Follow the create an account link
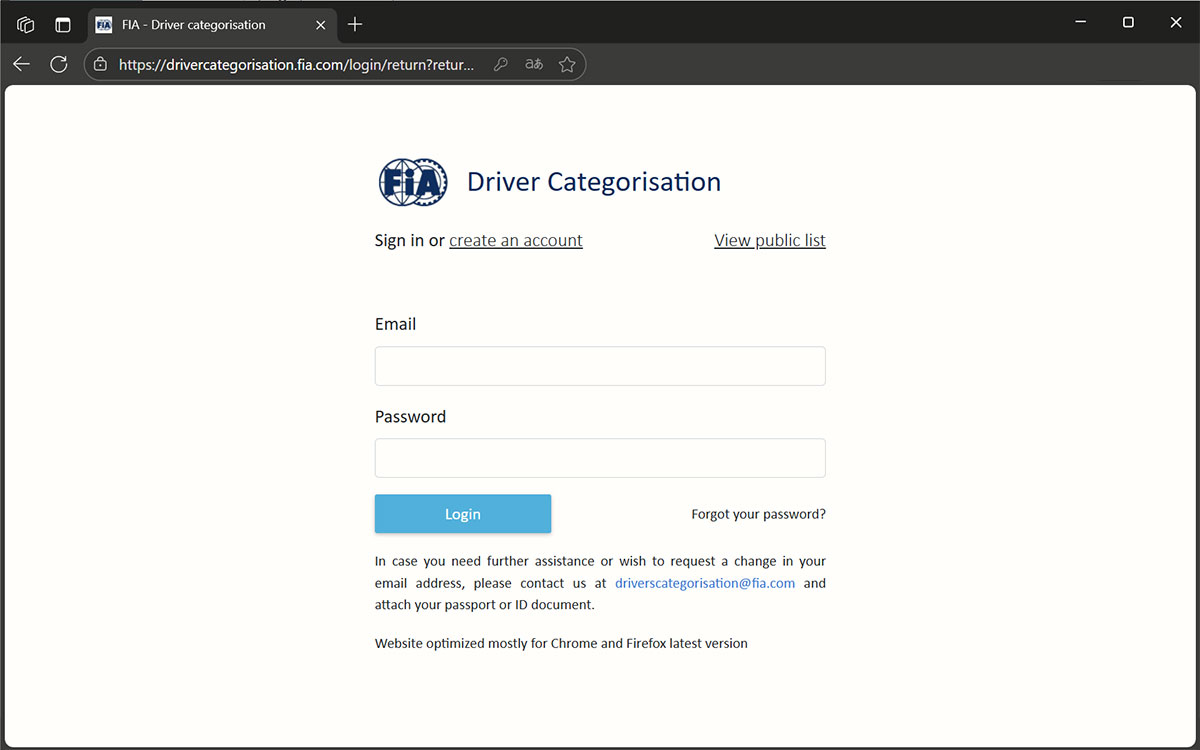 pyautogui.click(x=516, y=240)
